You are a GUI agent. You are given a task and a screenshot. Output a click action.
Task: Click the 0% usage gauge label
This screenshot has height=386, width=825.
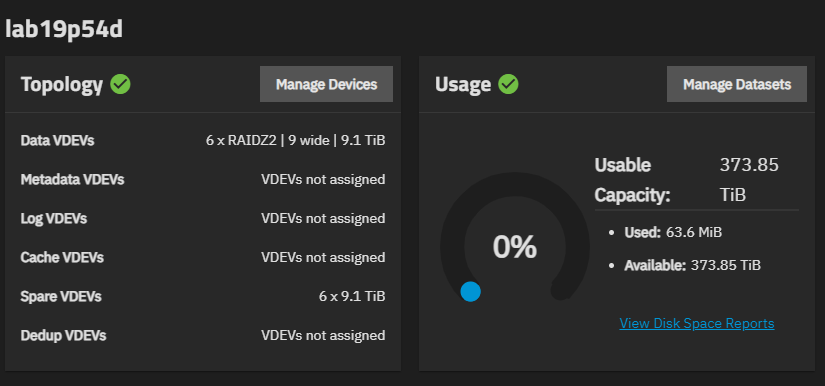pyautogui.click(x=515, y=247)
